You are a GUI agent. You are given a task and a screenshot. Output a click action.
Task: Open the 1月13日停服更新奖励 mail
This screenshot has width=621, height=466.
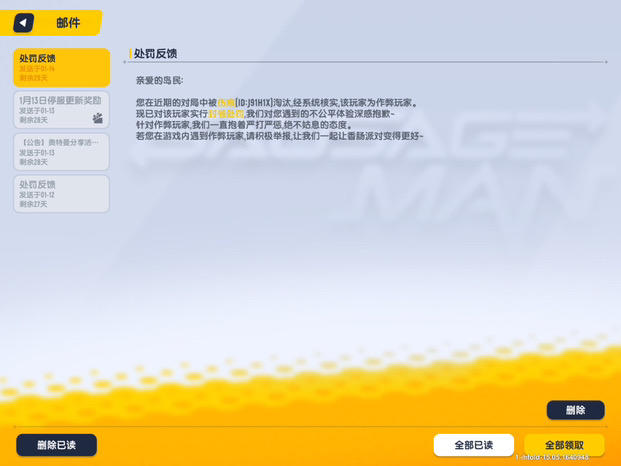[62, 110]
